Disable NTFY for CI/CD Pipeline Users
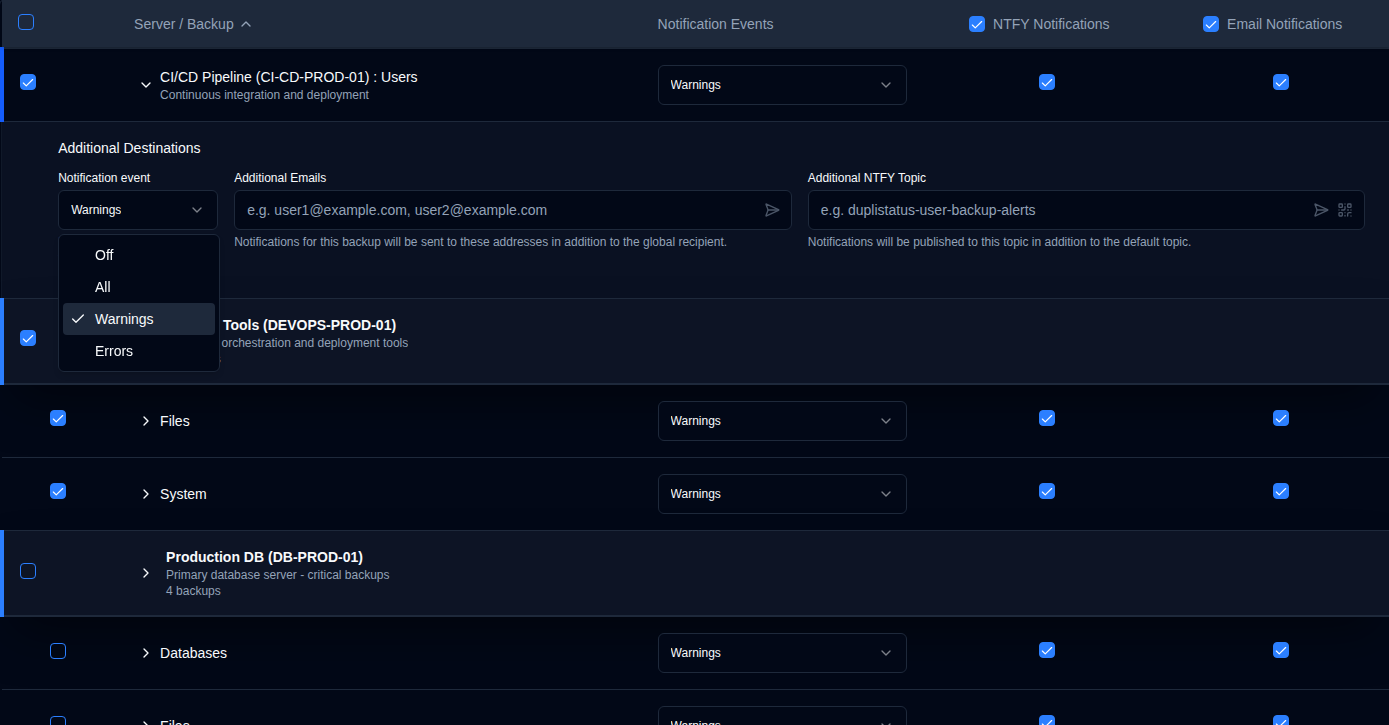The width and height of the screenshot is (1389, 725). 1047,82
